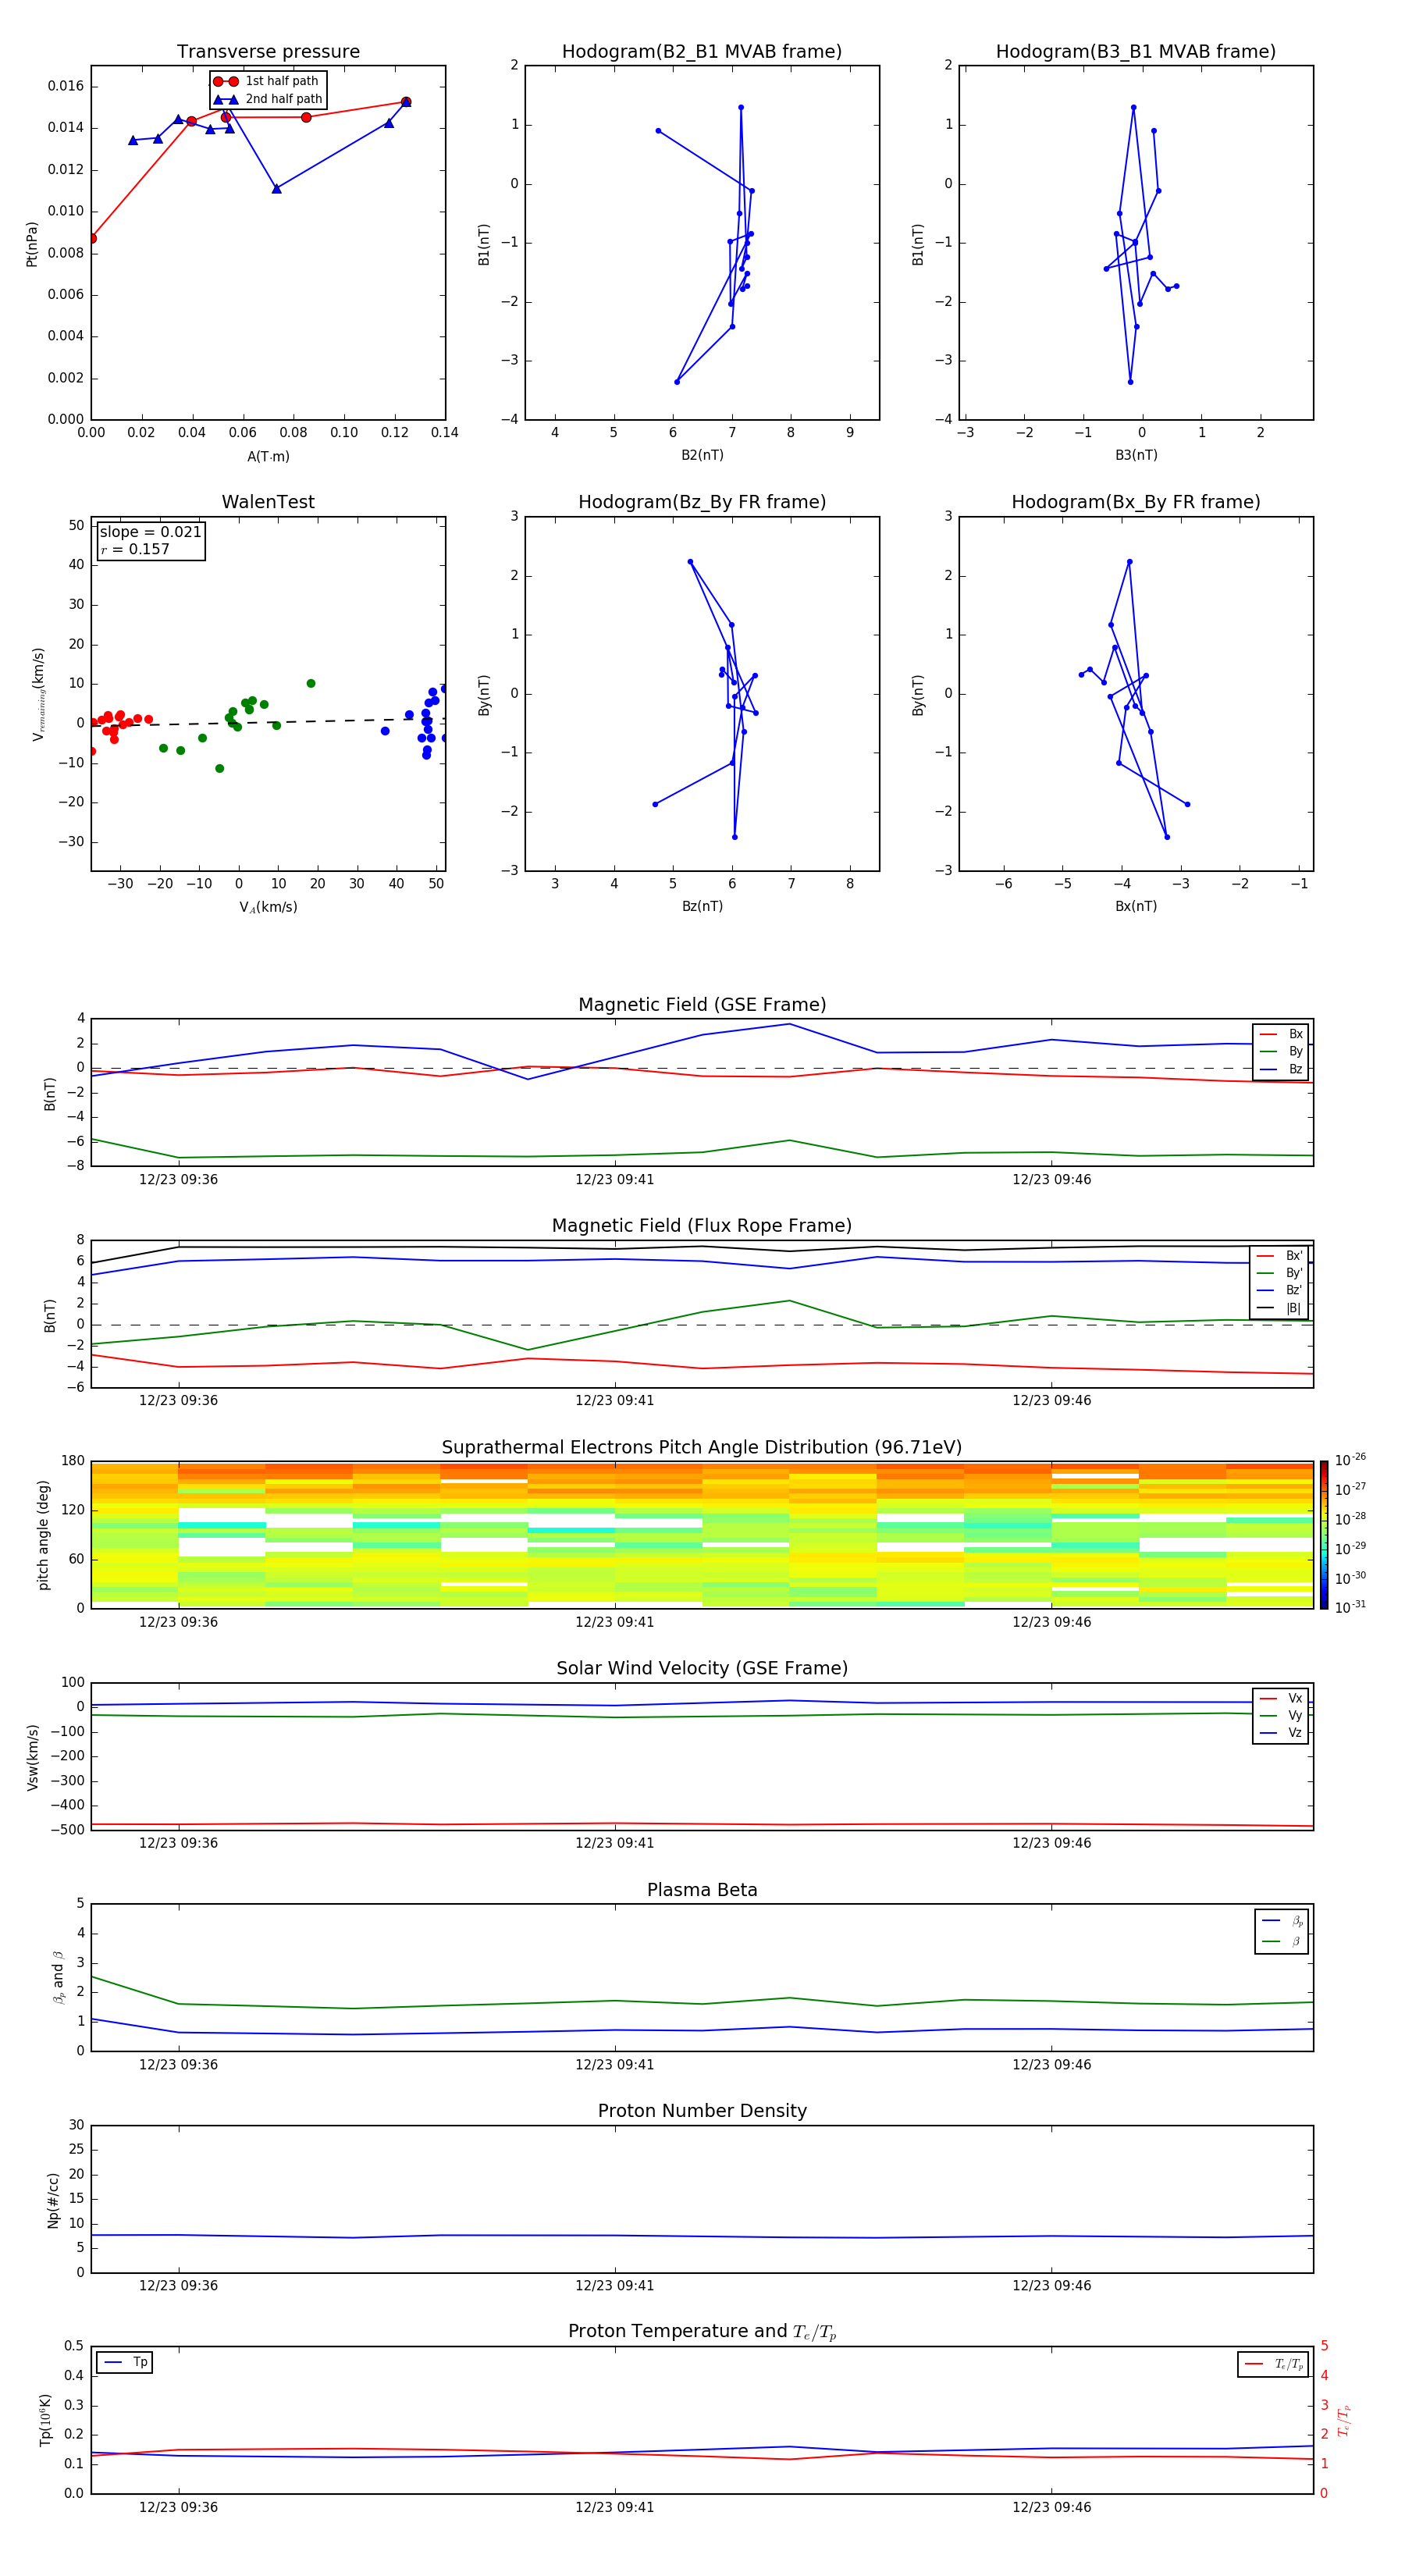Image resolution: width=1405 pixels, height=2576 pixels.
Task: Click the 'r = 0.157' annotation
Action: (x=135, y=549)
